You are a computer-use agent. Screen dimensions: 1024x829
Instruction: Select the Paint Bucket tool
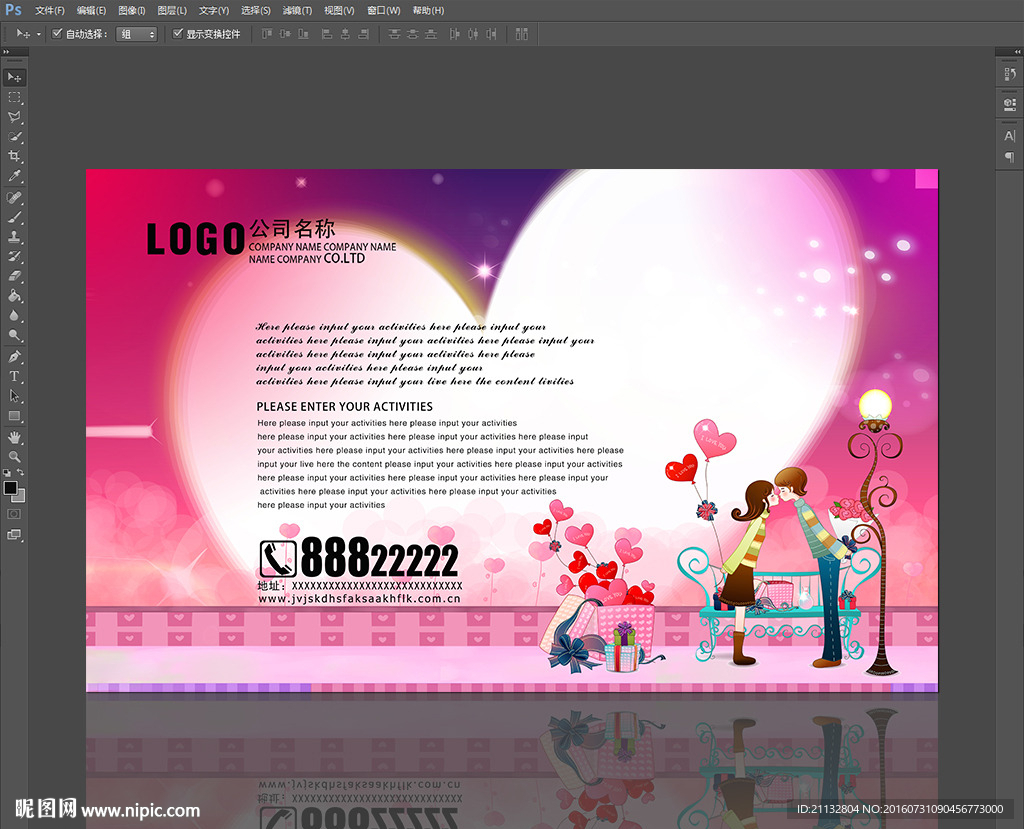coord(14,295)
